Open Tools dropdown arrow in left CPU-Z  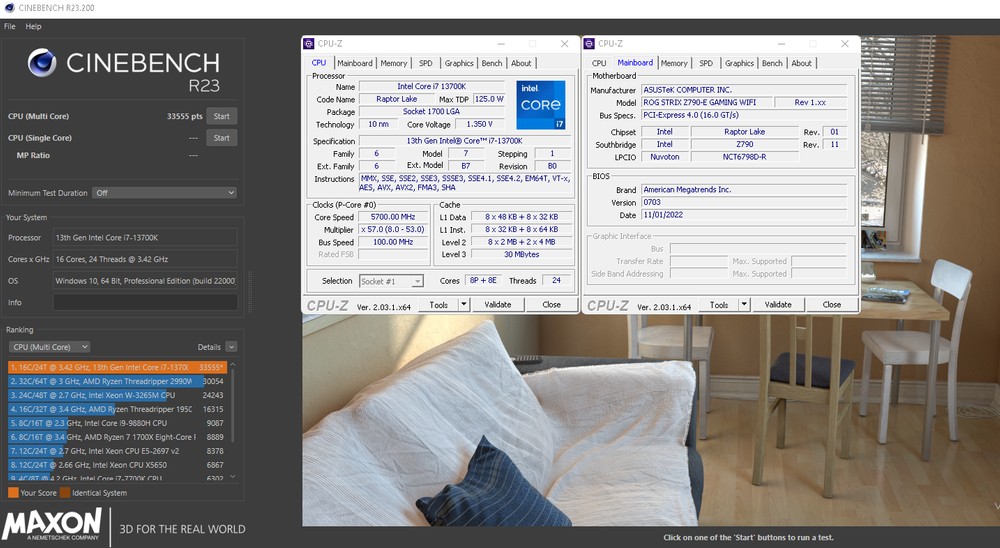click(464, 305)
